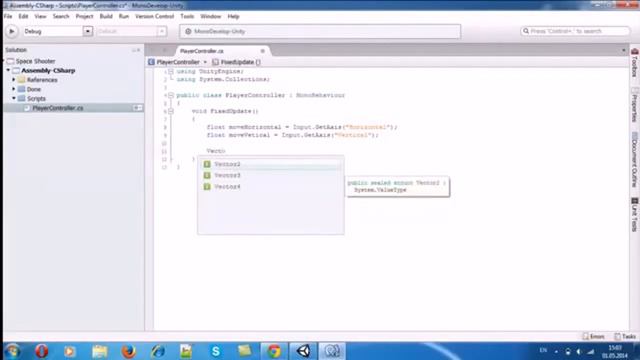Choose Vector4 from autocomplete list

271,187
